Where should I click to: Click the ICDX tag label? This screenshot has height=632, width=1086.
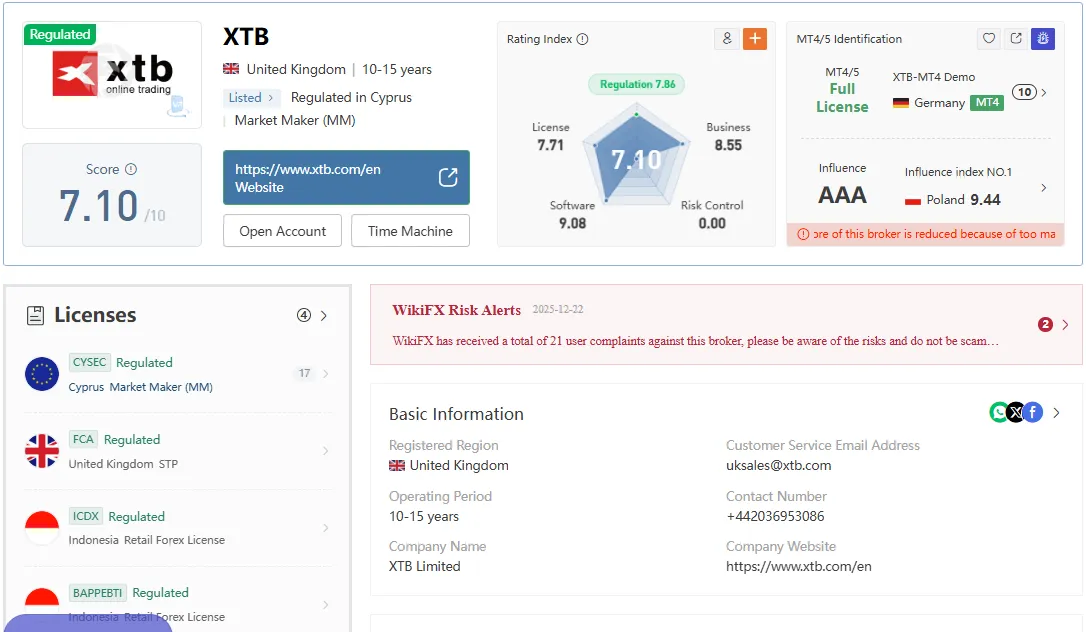click(86, 516)
